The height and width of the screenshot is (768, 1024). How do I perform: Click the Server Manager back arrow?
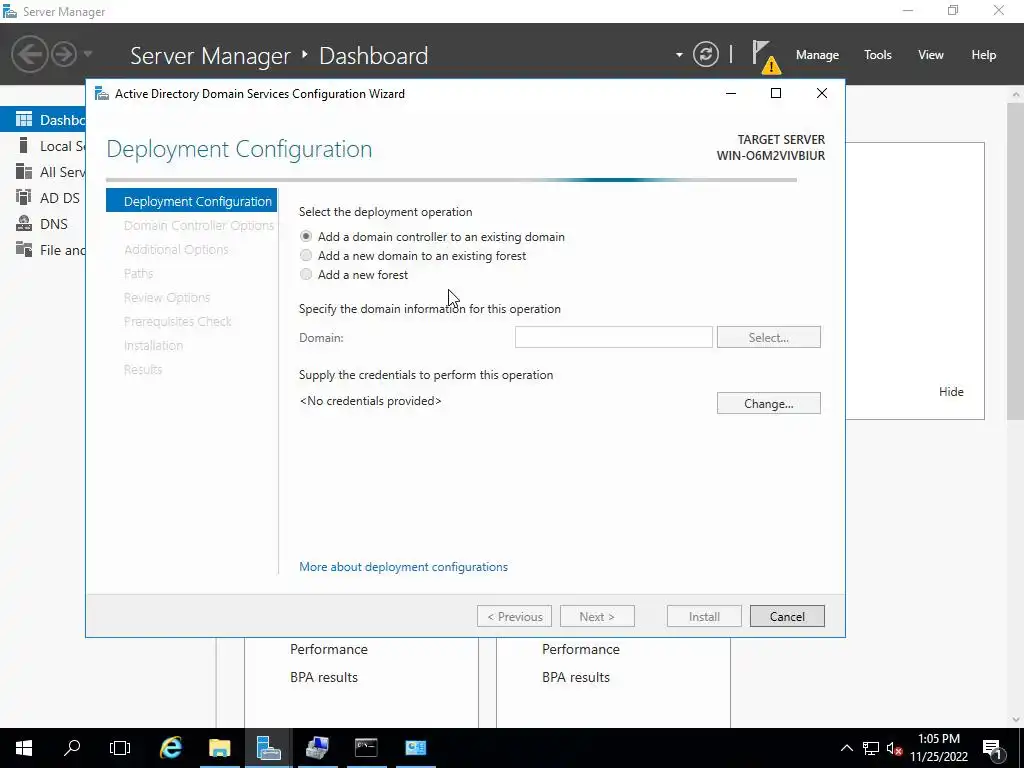click(29, 54)
